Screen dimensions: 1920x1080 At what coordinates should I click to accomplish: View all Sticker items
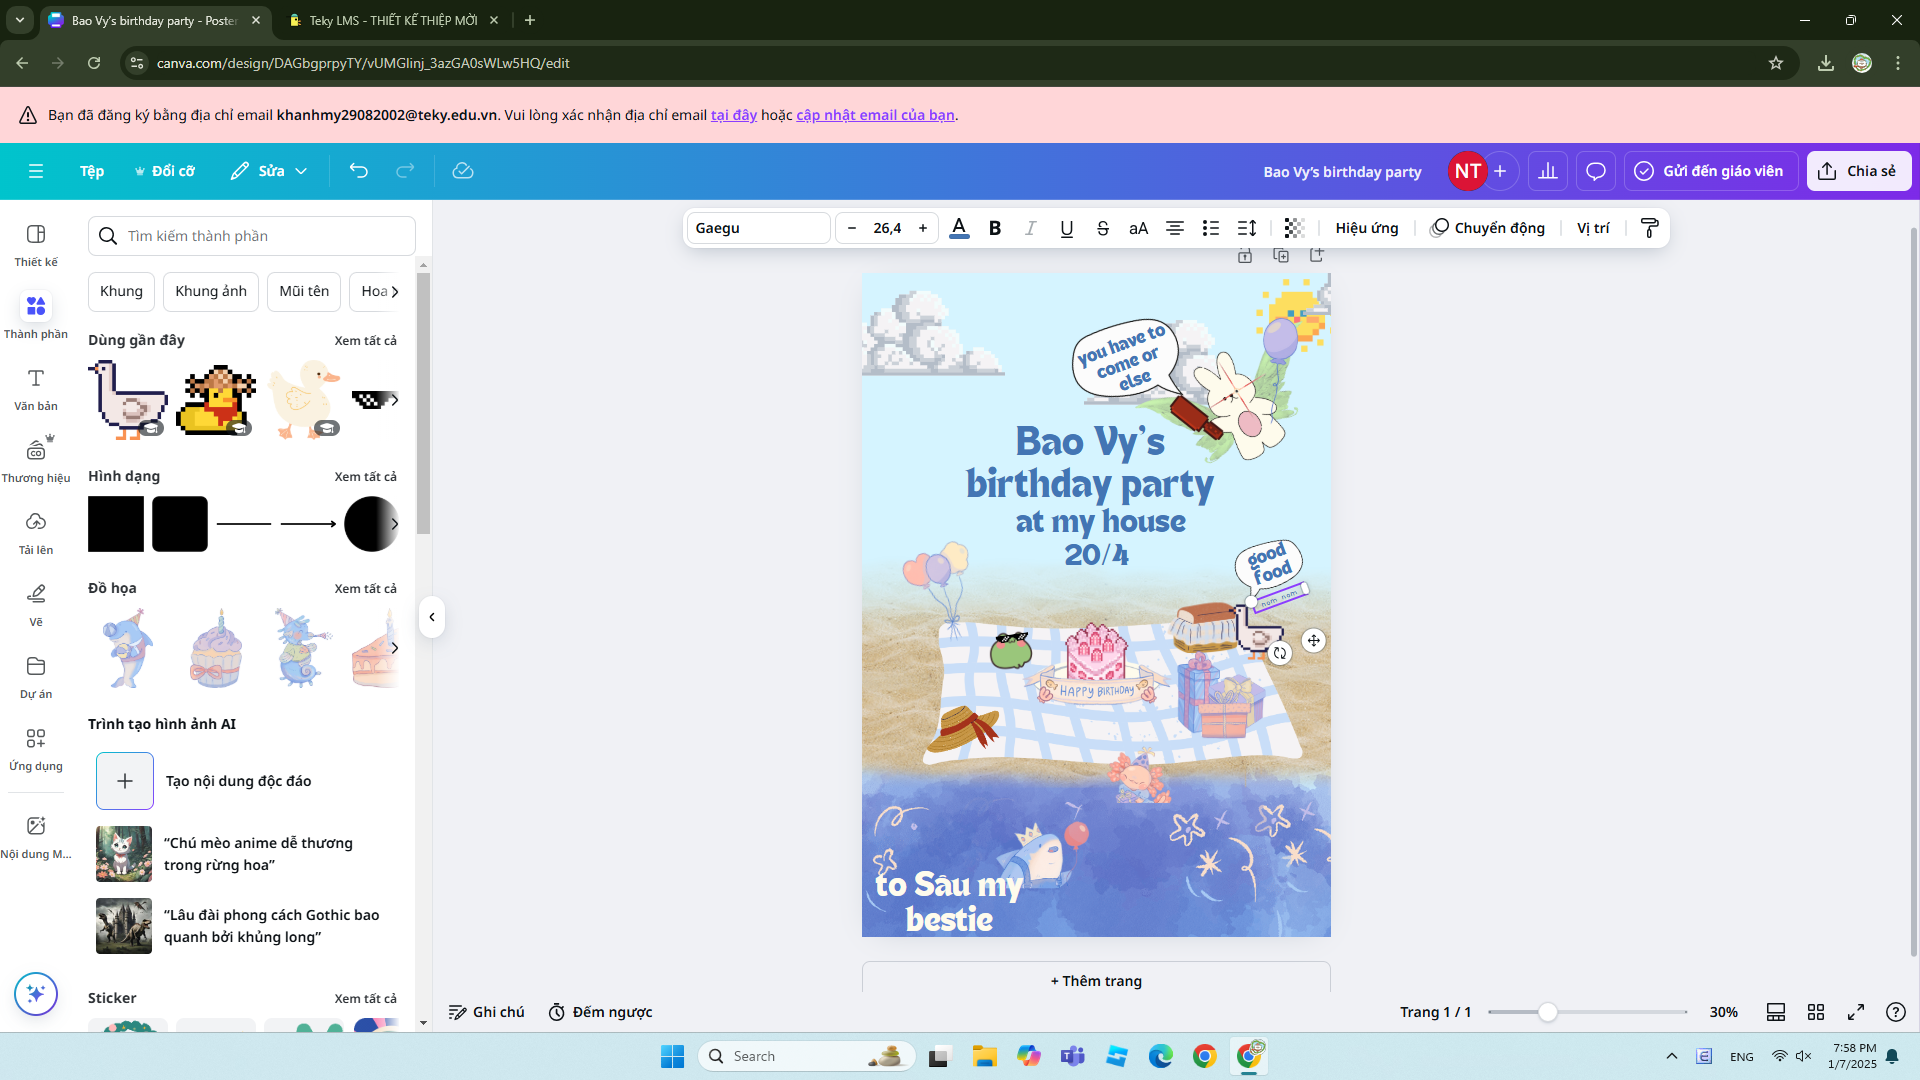click(x=365, y=999)
